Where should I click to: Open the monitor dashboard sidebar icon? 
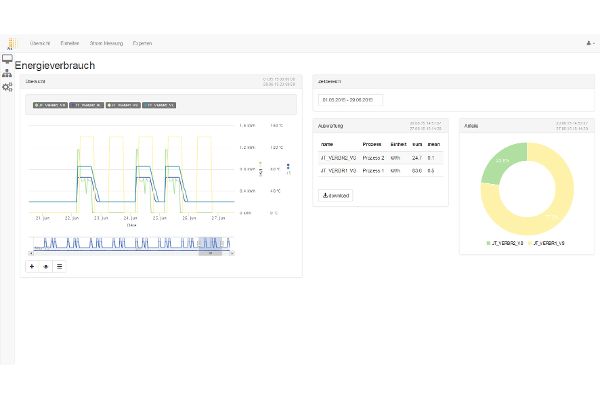point(7,59)
